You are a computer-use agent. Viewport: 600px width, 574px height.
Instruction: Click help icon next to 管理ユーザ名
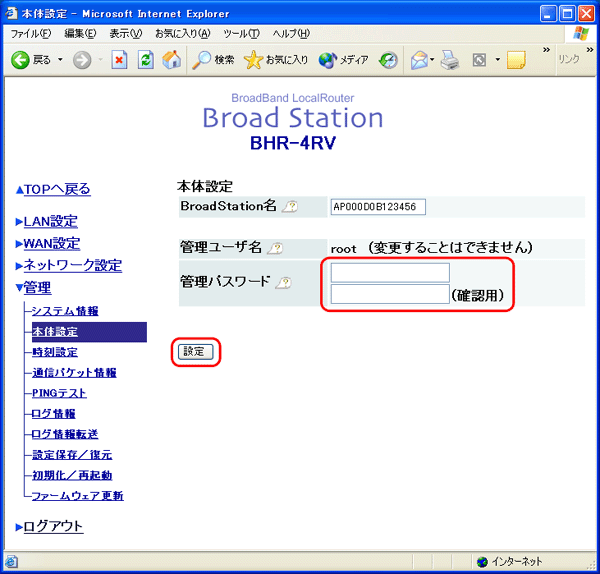click(275, 249)
